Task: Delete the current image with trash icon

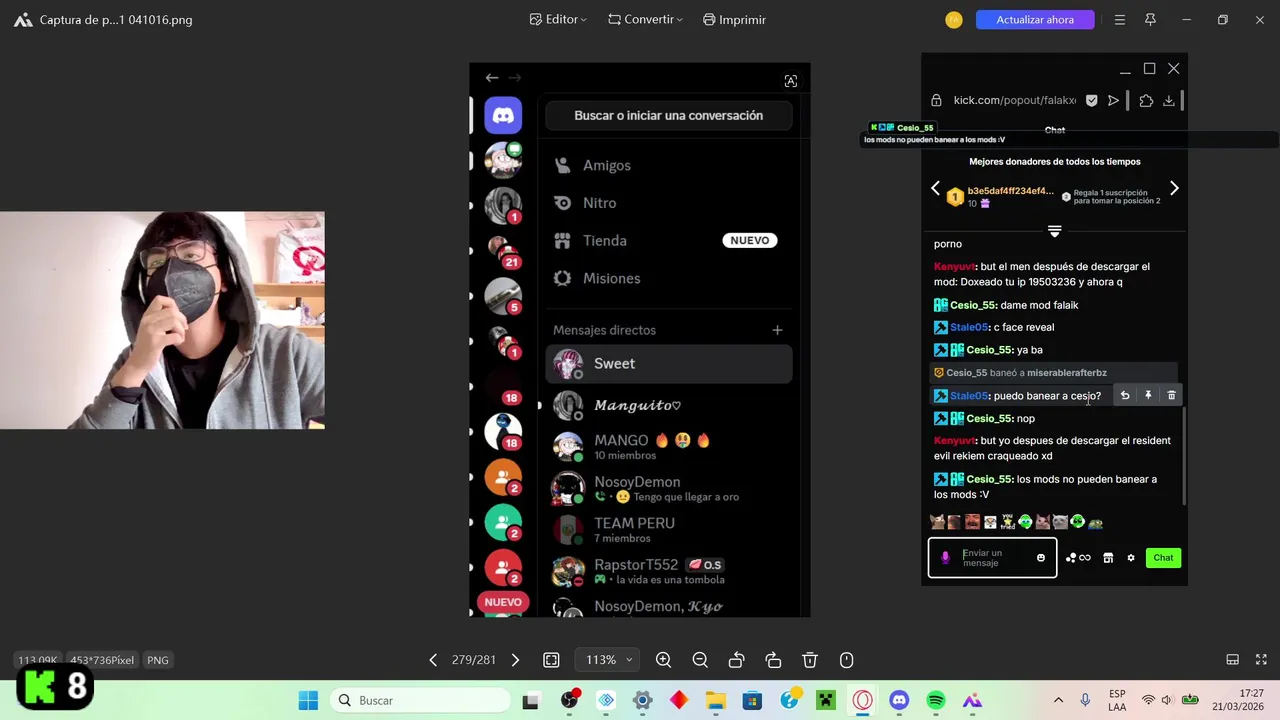Action: coord(810,660)
